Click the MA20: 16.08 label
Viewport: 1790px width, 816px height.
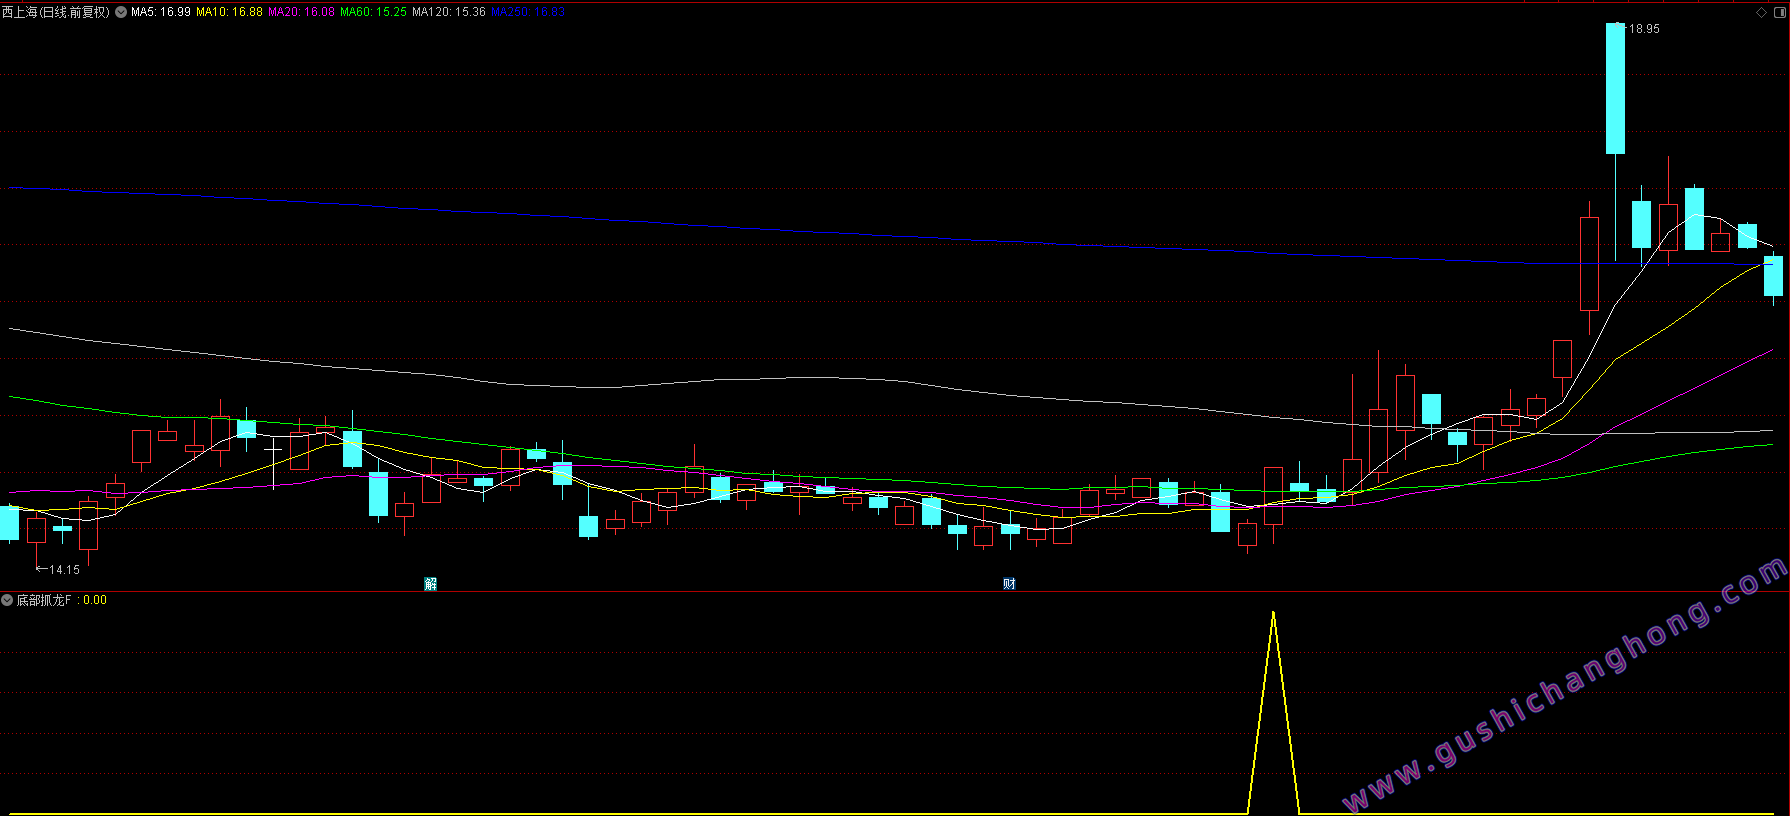(x=301, y=12)
